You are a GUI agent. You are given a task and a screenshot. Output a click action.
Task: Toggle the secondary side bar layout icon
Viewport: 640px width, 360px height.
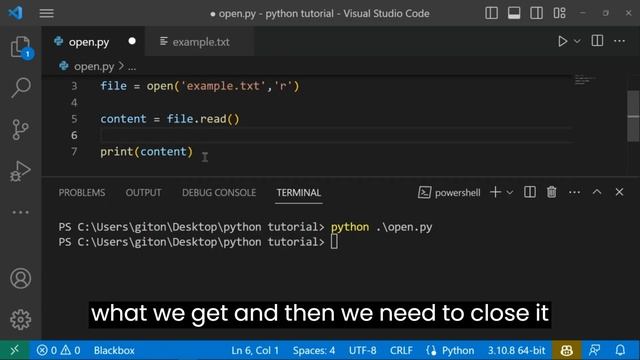pyautogui.click(x=536, y=13)
